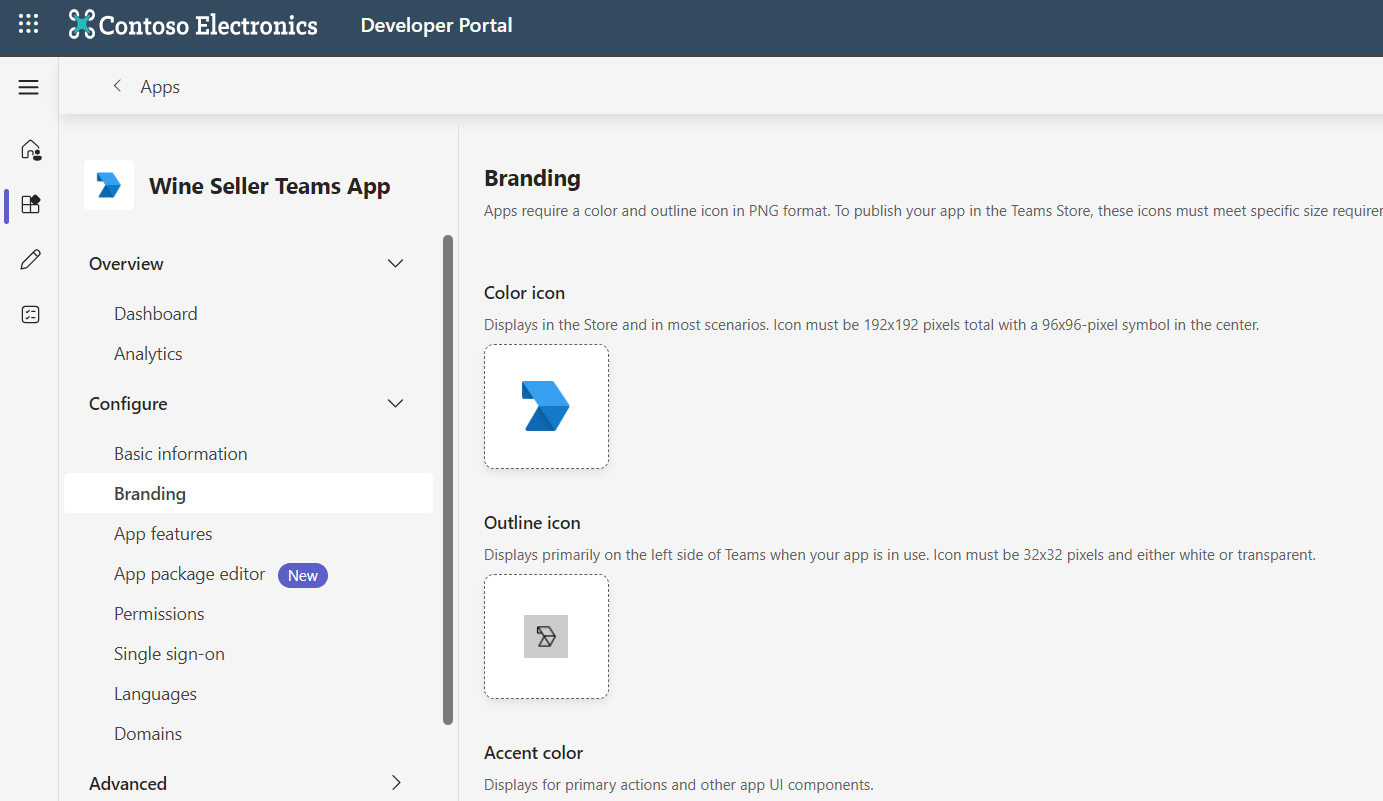Open the Tools pencil icon in rail

[x=31, y=260]
